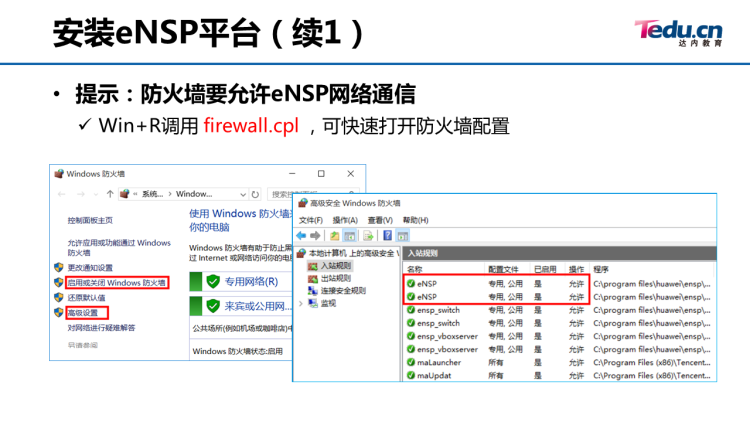This screenshot has height=422, width=750.
Task: Expand the 监视 tree node chevron
Action: 301,303
